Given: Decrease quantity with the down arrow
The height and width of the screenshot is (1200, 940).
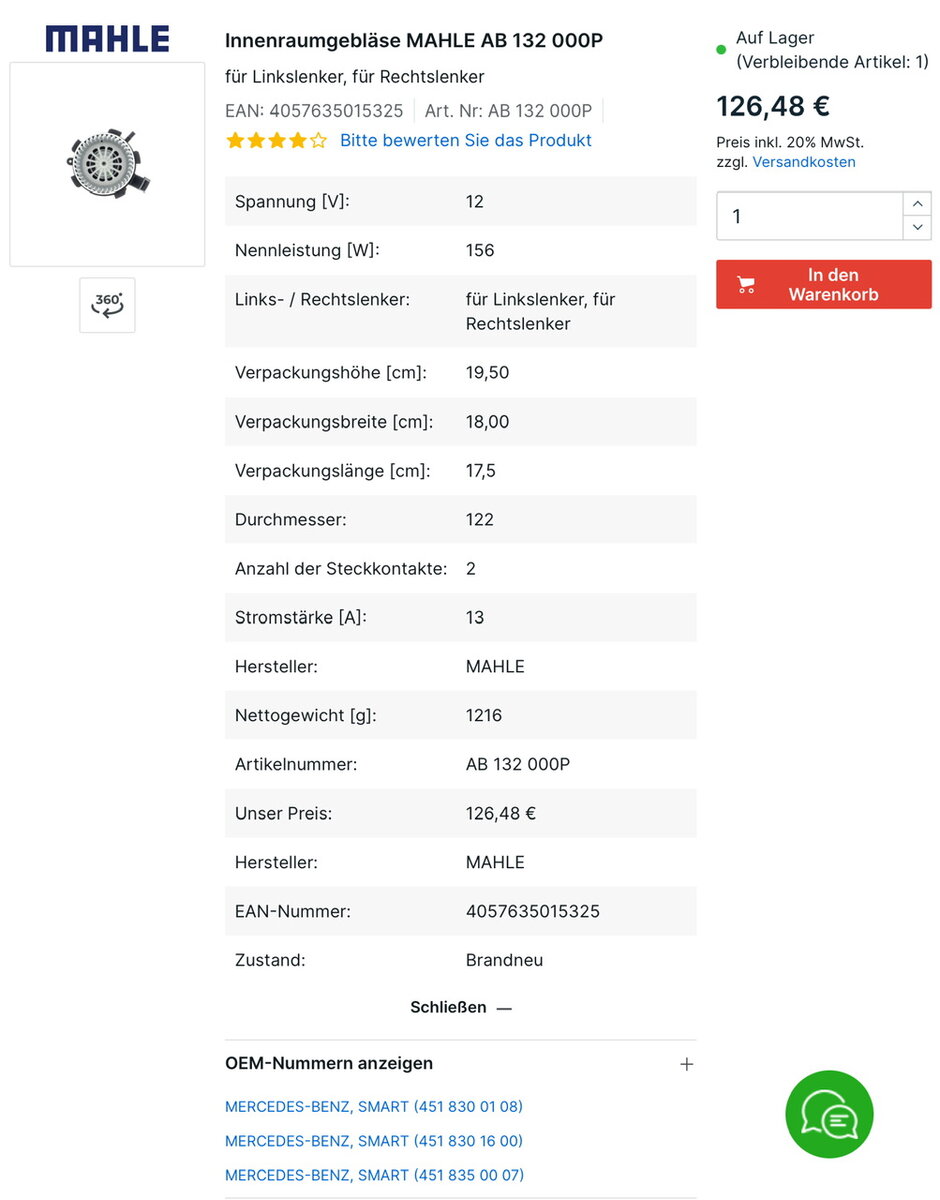Looking at the screenshot, I should tap(917, 228).
